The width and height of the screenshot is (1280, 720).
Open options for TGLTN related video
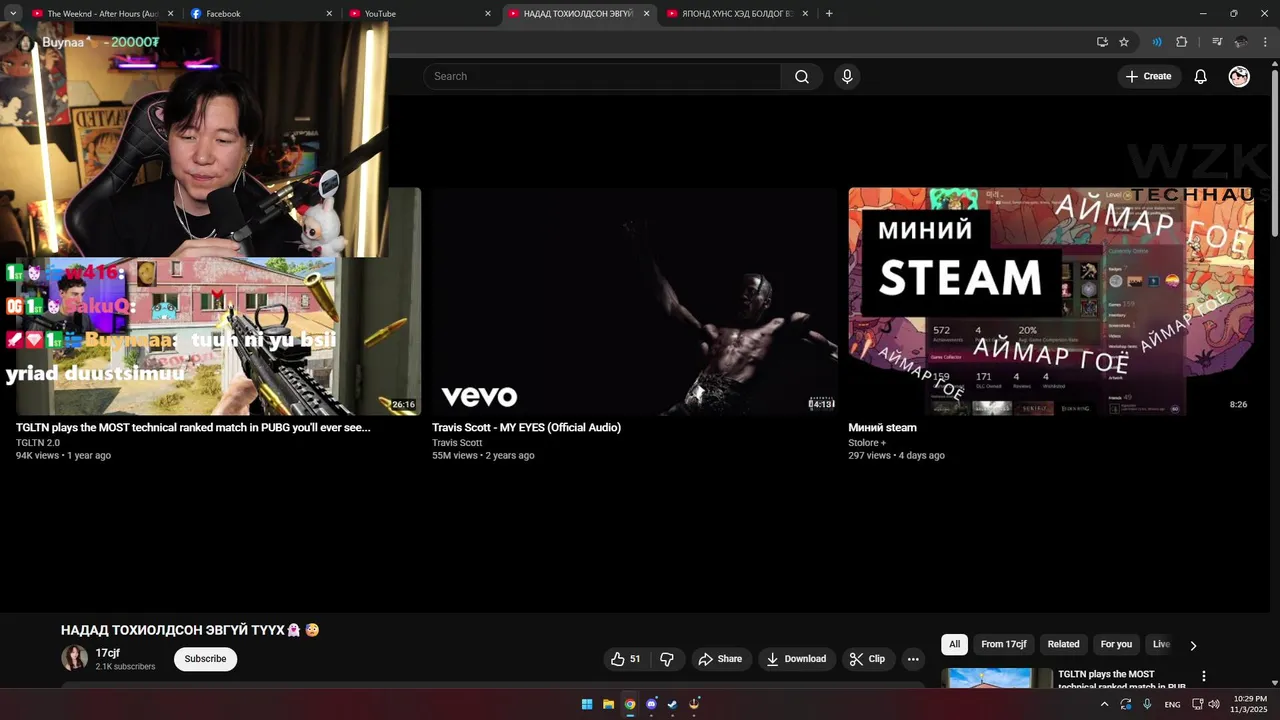[x=1204, y=676]
